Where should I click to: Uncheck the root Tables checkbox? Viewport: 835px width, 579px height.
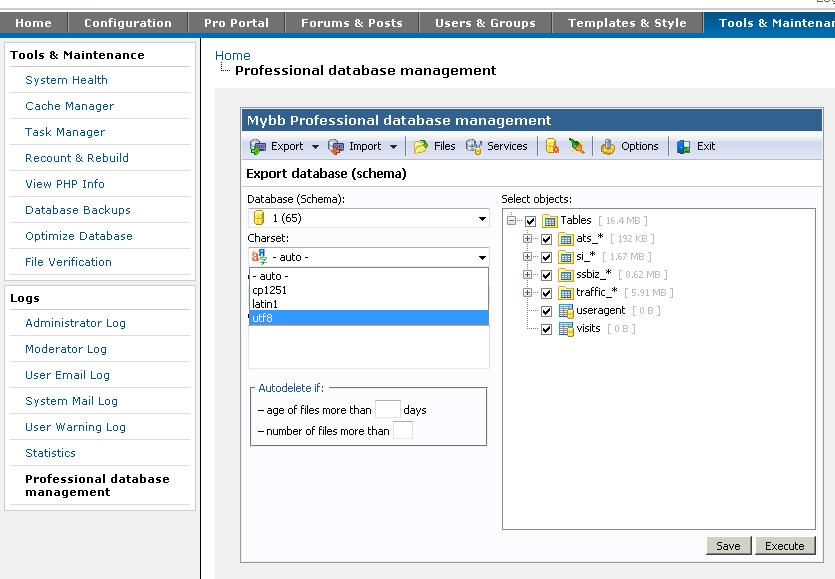[x=530, y=221]
